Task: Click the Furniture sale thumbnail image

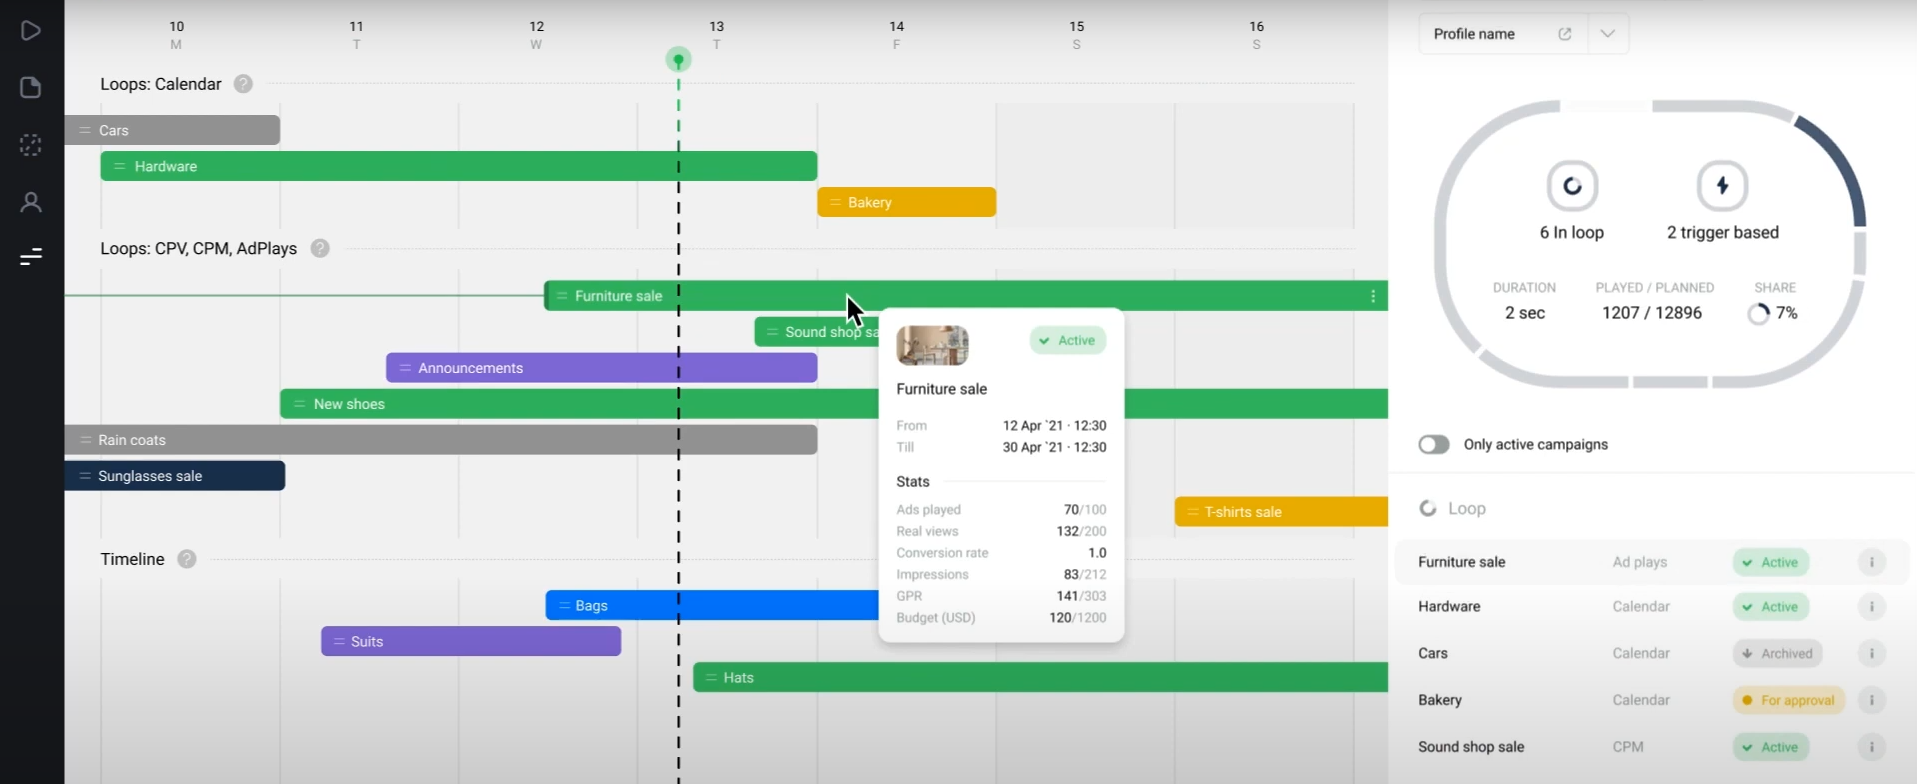Action: [932, 346]
